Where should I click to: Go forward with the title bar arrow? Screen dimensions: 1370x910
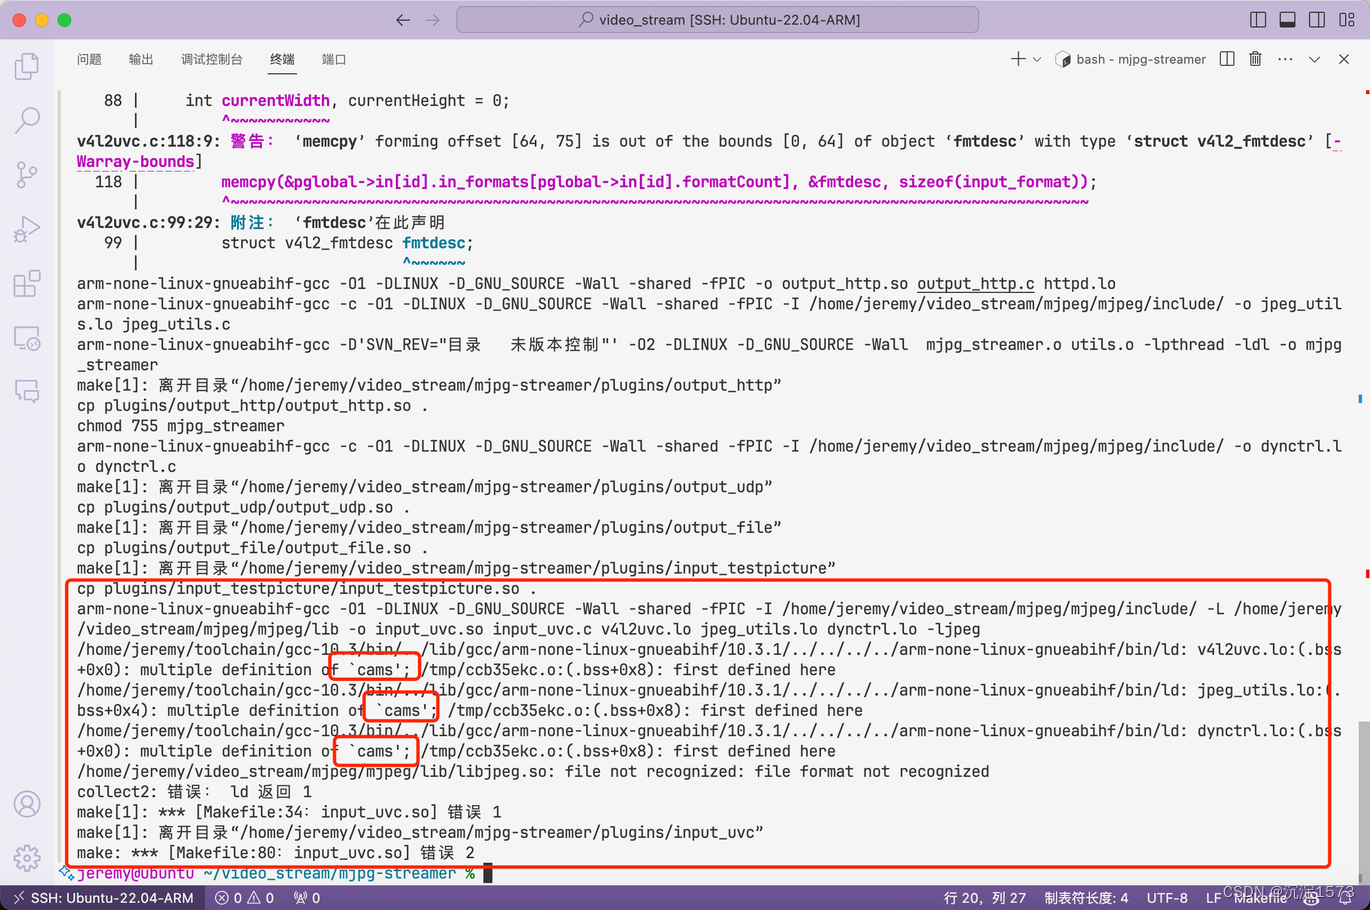coord(433,20)
